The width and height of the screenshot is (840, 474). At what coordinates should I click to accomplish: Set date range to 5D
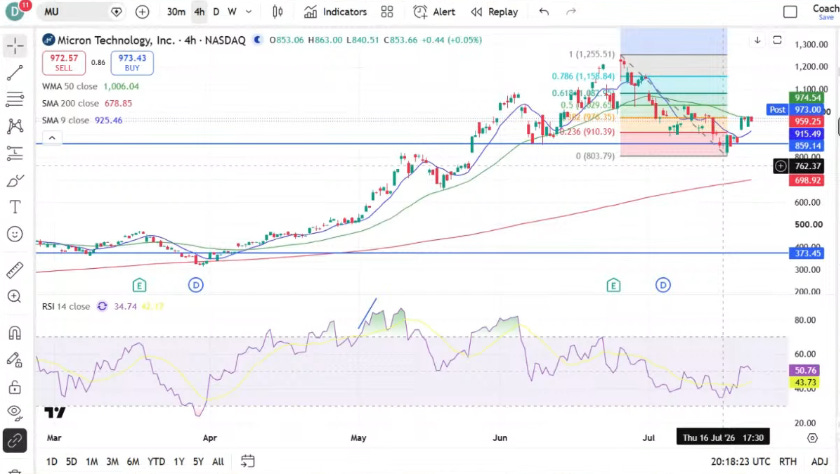[x=71, y=461]
